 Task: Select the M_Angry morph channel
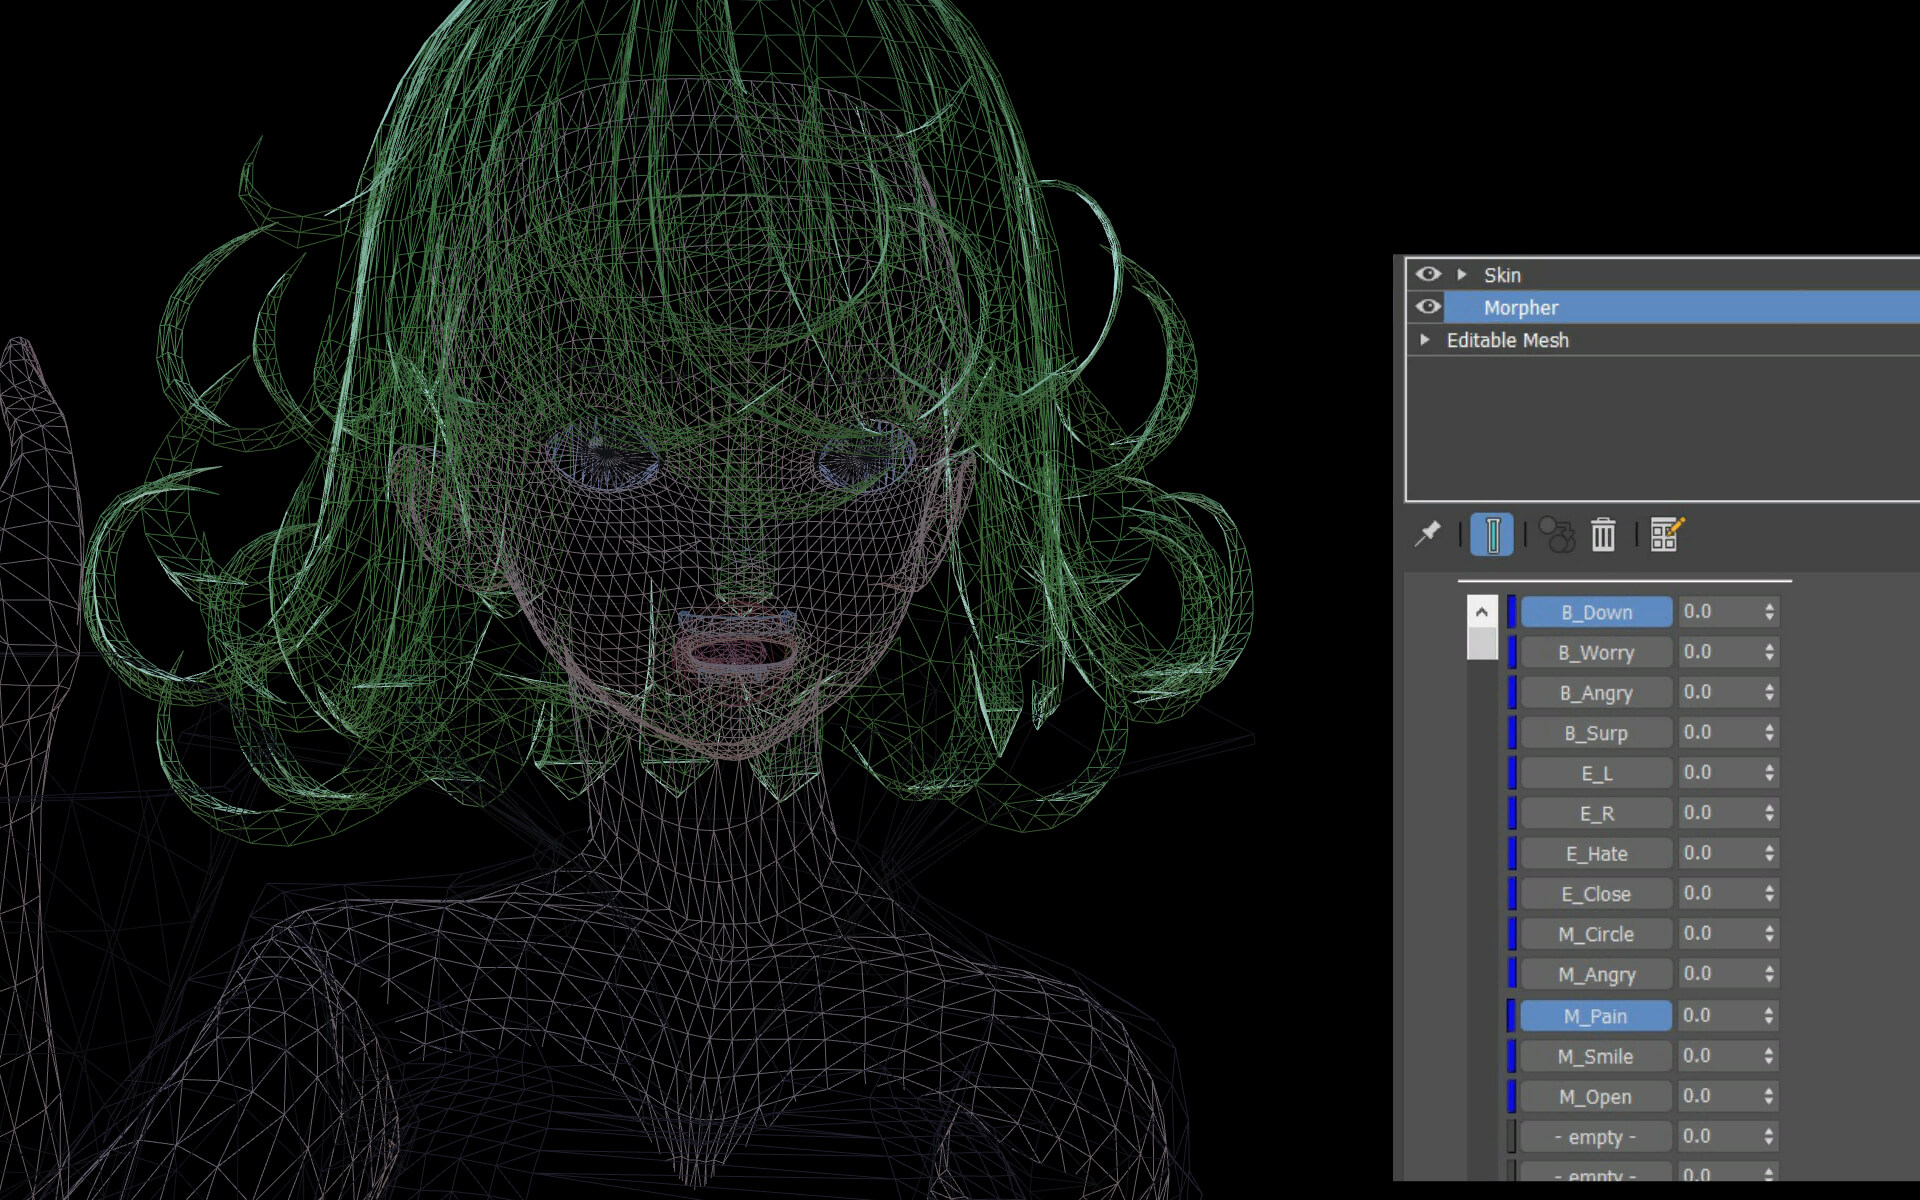1596,974
